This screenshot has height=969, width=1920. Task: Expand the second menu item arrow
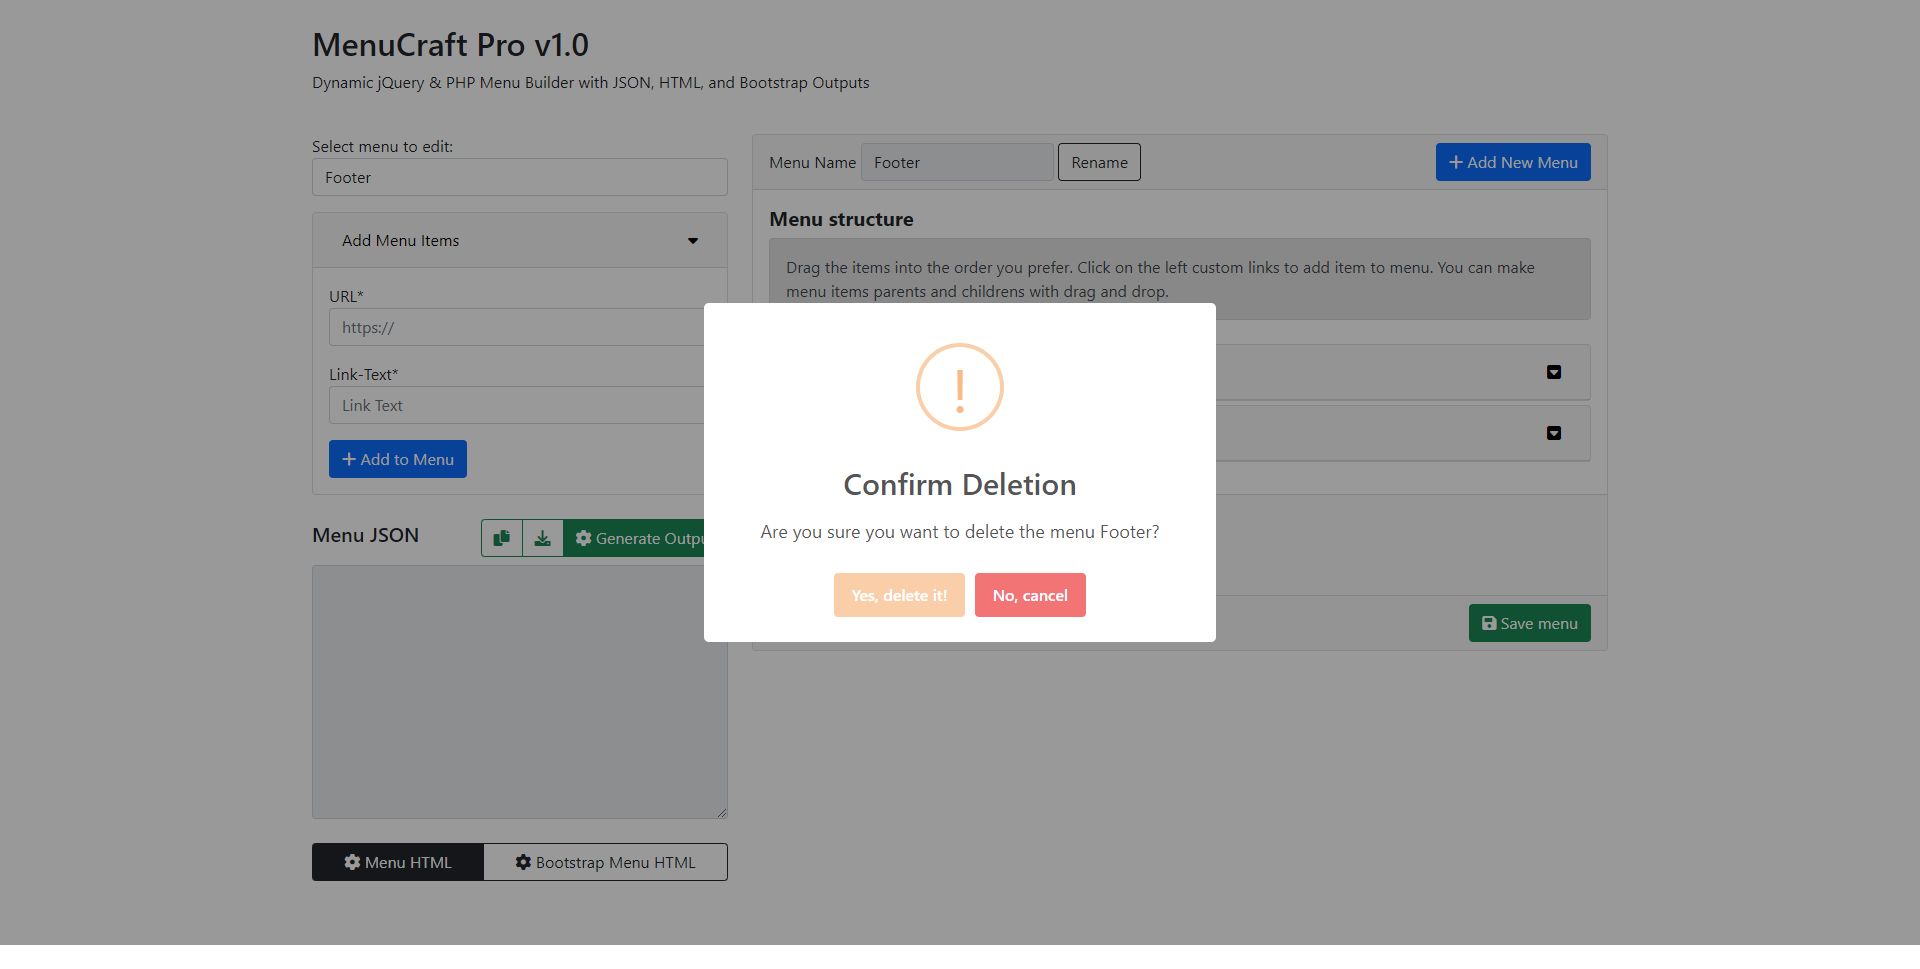(x=1554, y=433)
